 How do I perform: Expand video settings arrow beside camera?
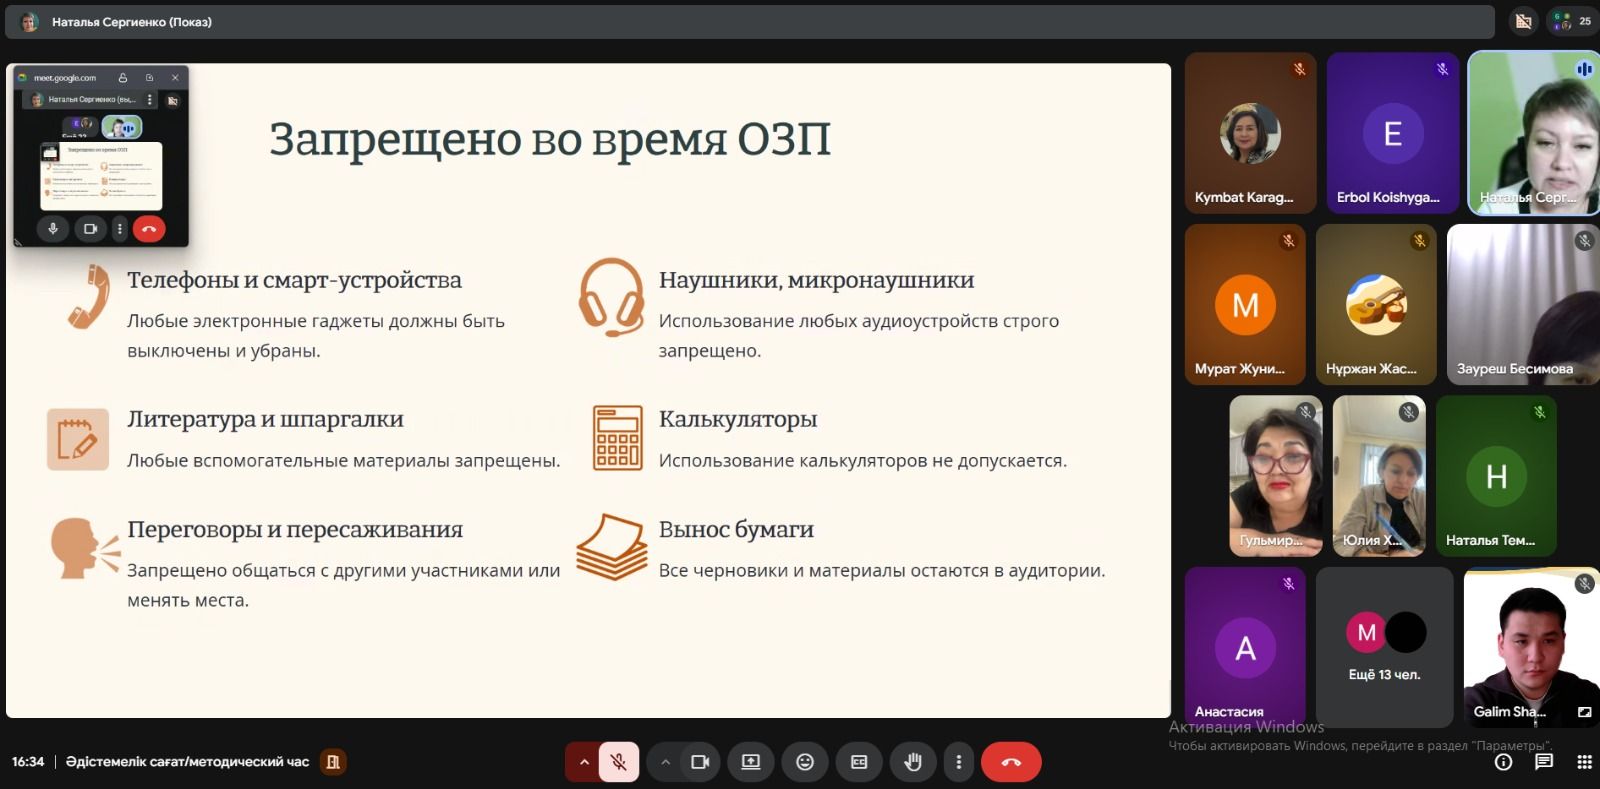tap(665, 762)
